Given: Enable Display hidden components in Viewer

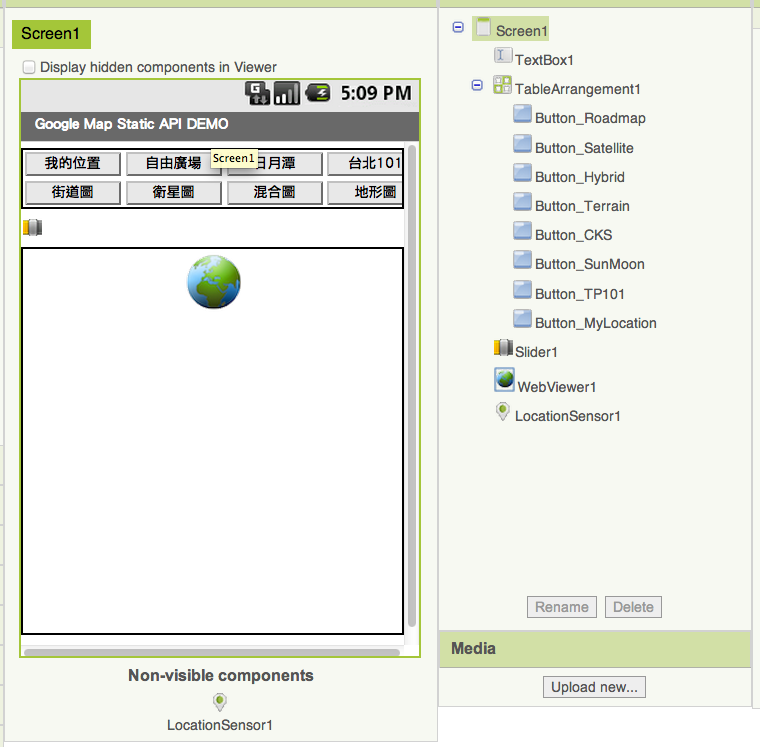Looking at the screenshot, I should 29,67.
